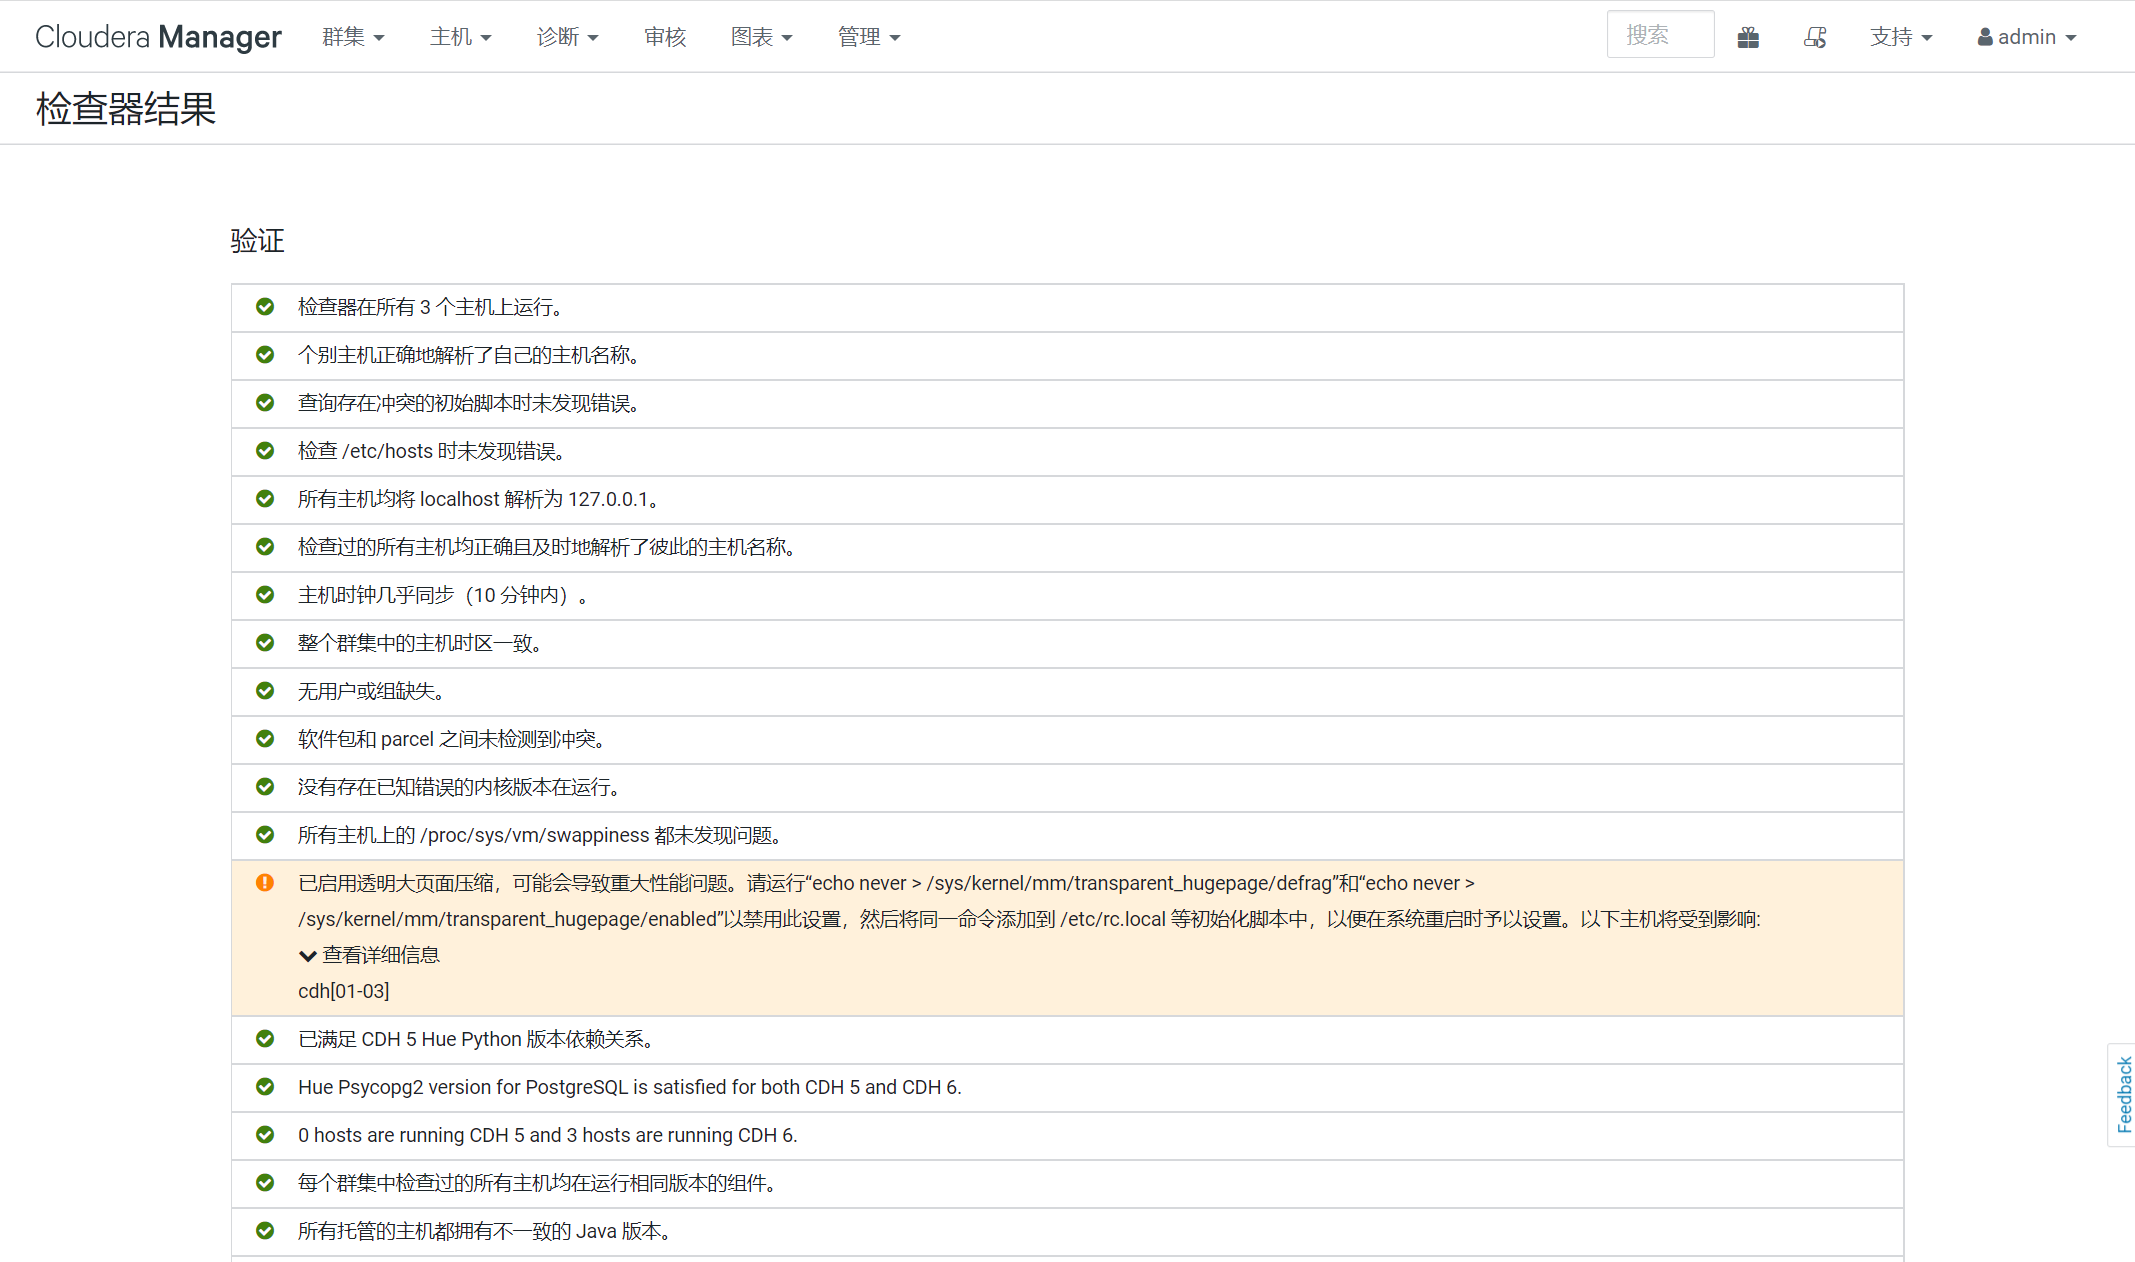
Task: Open the 管理 menu
Action: click(868, 37)
